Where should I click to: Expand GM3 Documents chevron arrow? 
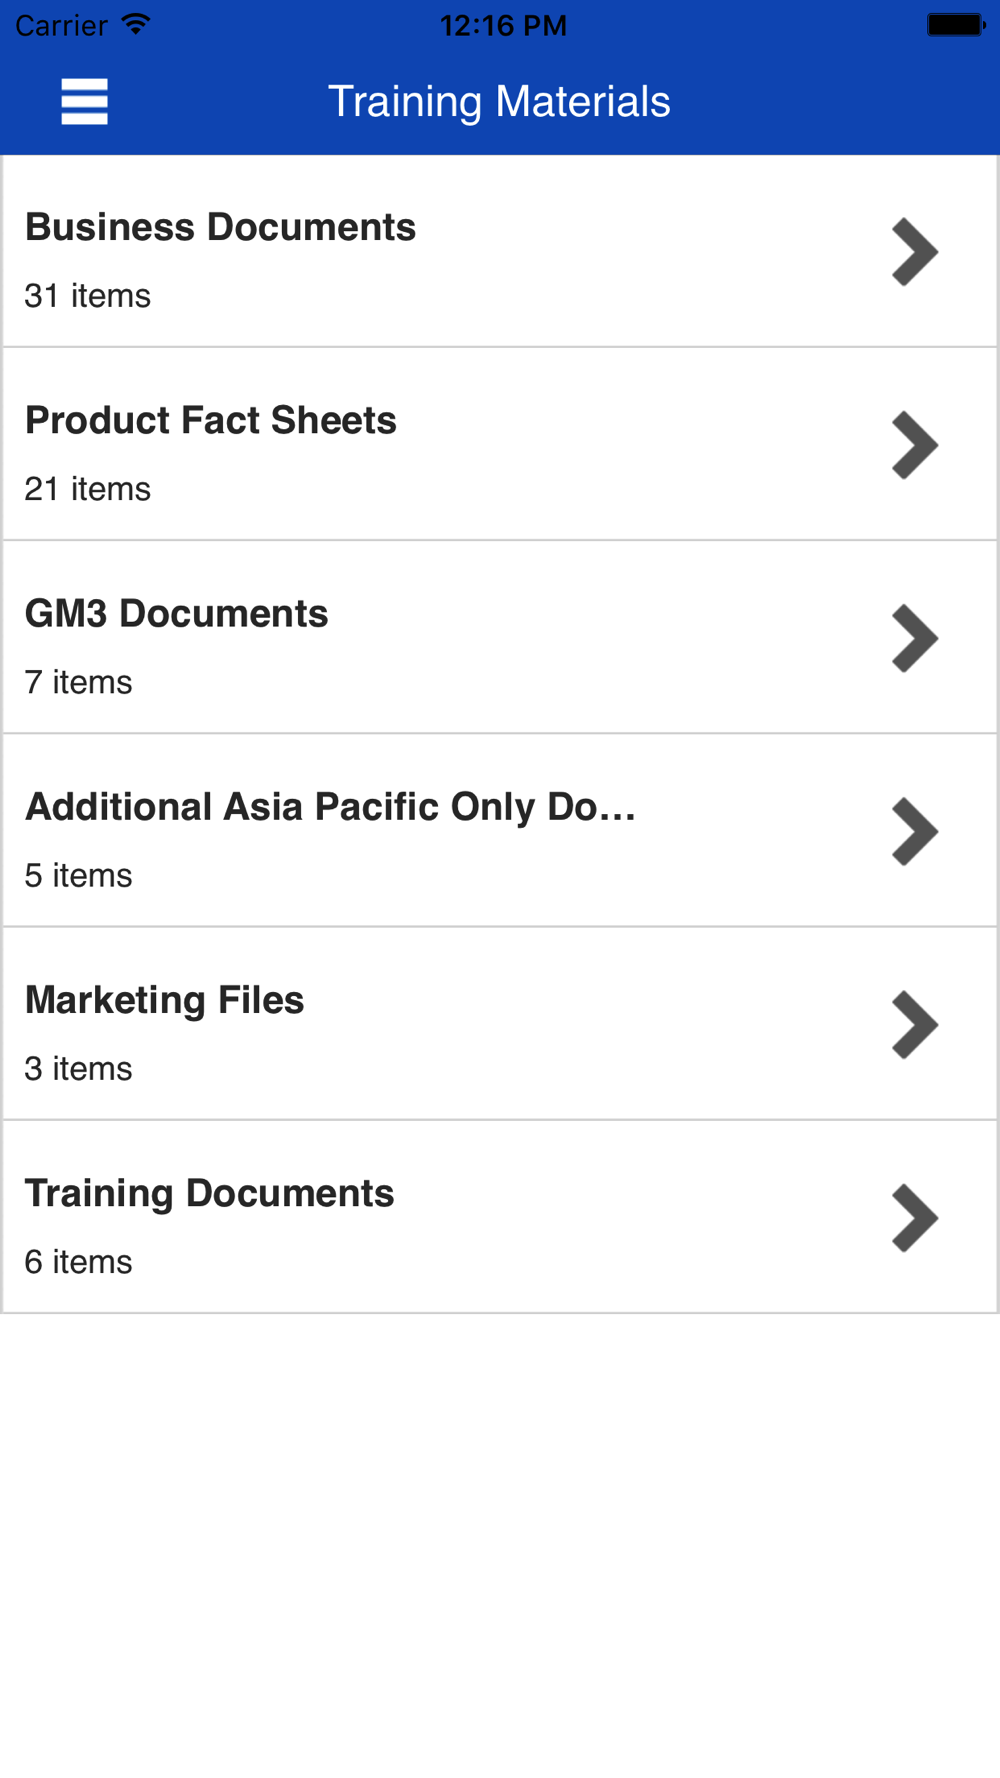[x=915, y=638]
